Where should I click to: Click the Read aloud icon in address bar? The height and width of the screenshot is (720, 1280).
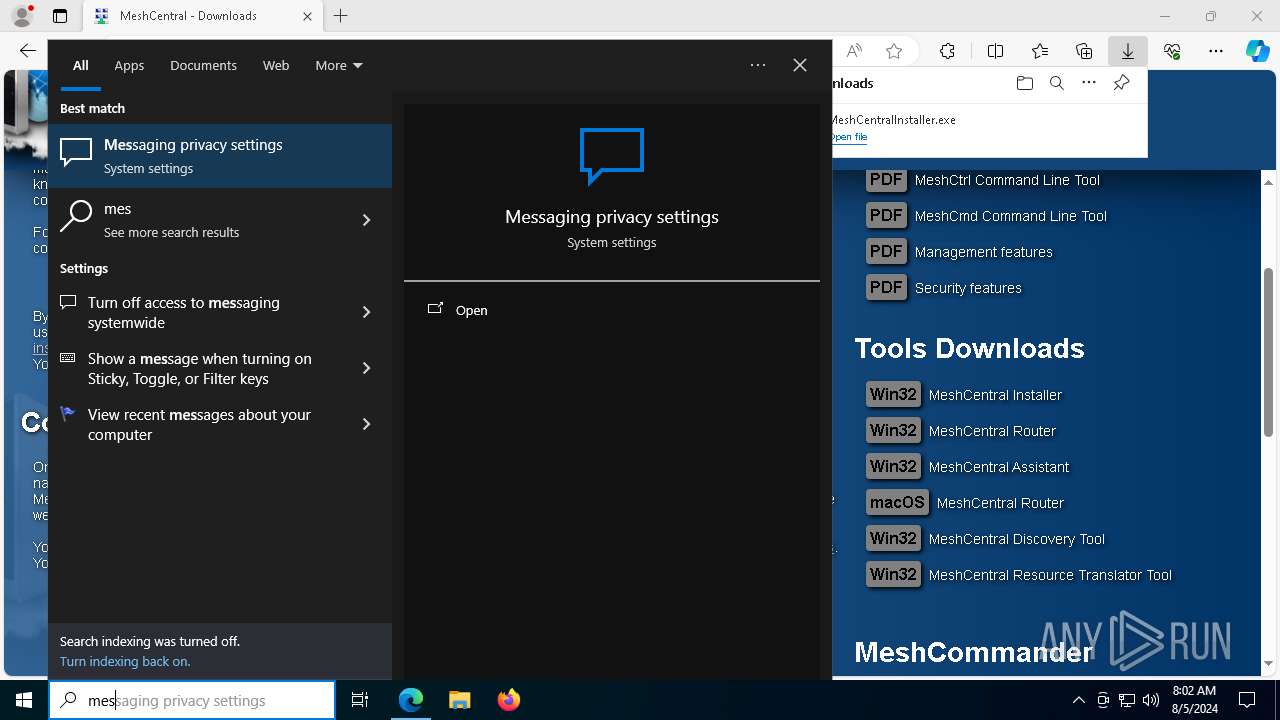pyautogui.click(x=854, y=51)
